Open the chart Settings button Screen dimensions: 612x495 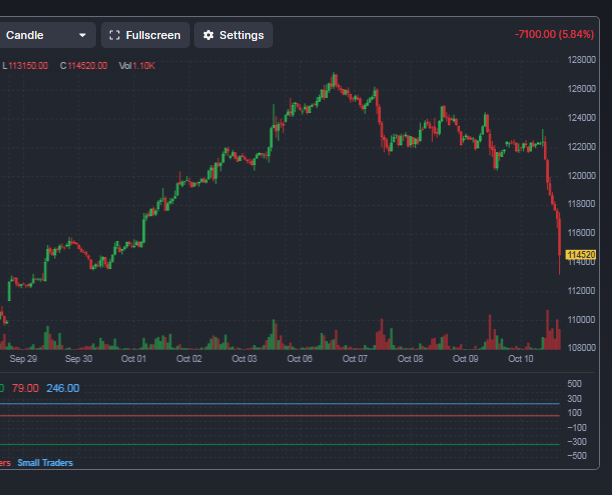233,35
